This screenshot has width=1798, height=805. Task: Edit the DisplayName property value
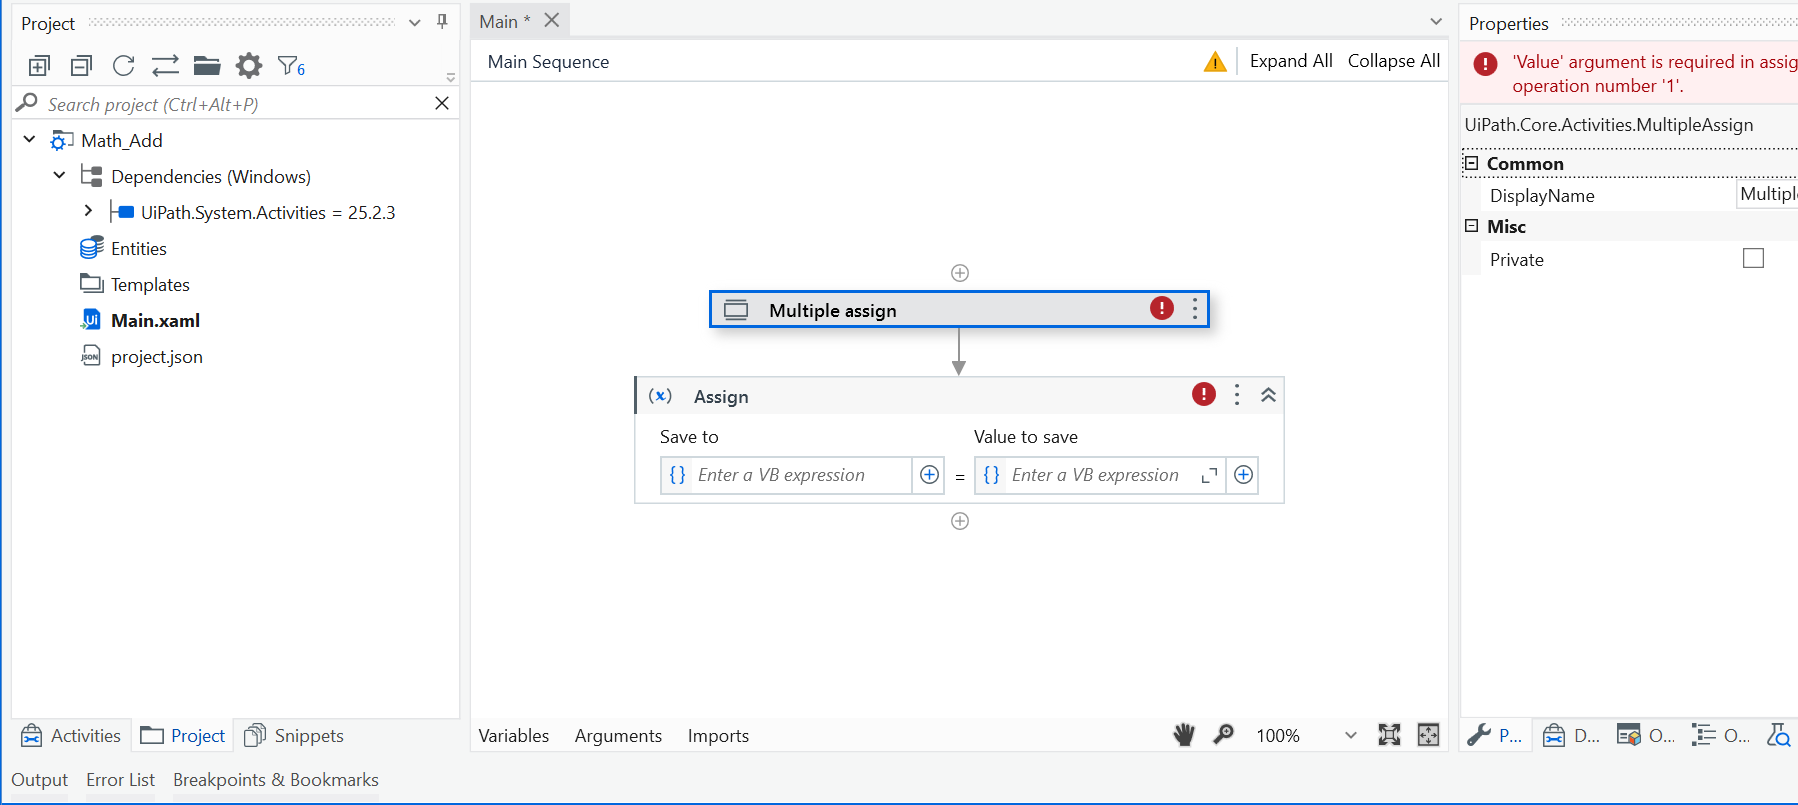1767,194
